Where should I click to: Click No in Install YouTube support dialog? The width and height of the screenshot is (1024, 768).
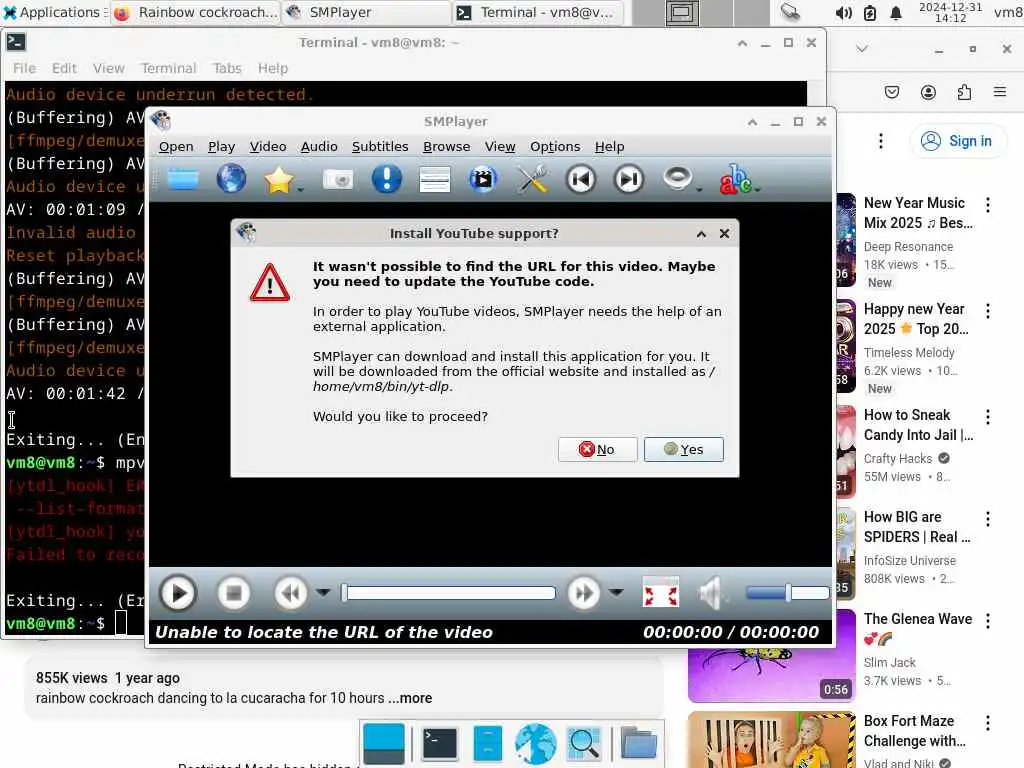(597, 449)
